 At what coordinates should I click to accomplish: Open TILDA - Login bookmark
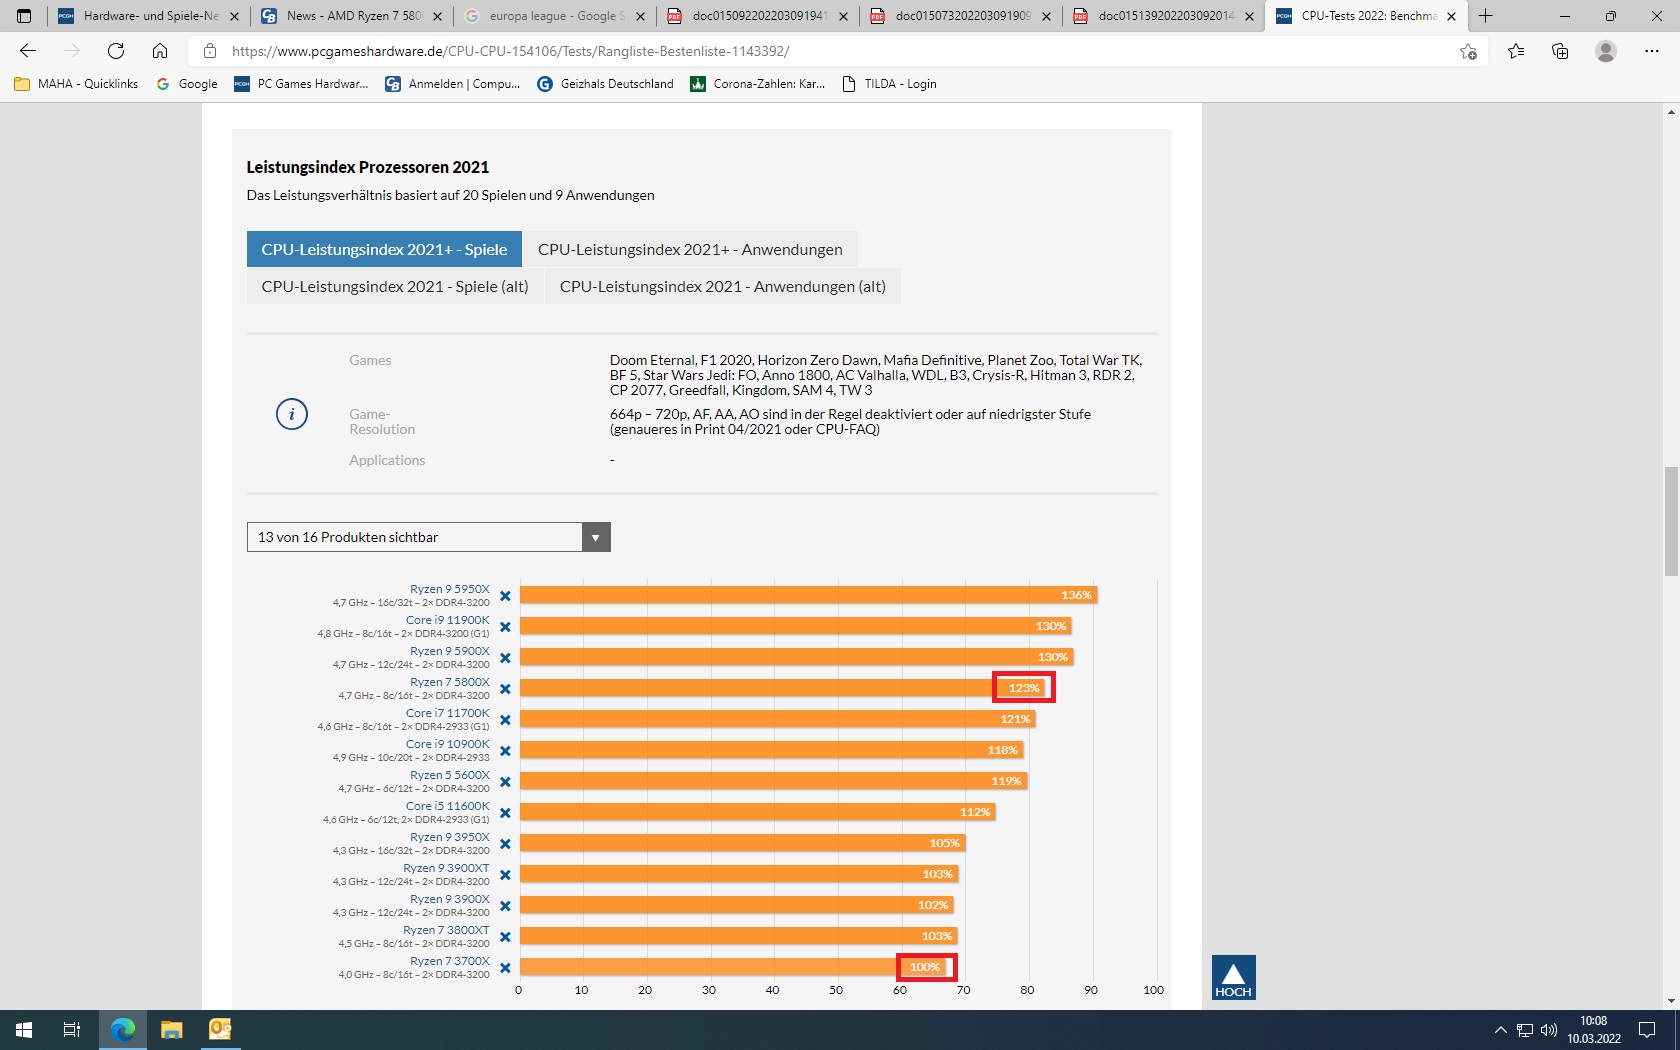click(x=889, y=84)
